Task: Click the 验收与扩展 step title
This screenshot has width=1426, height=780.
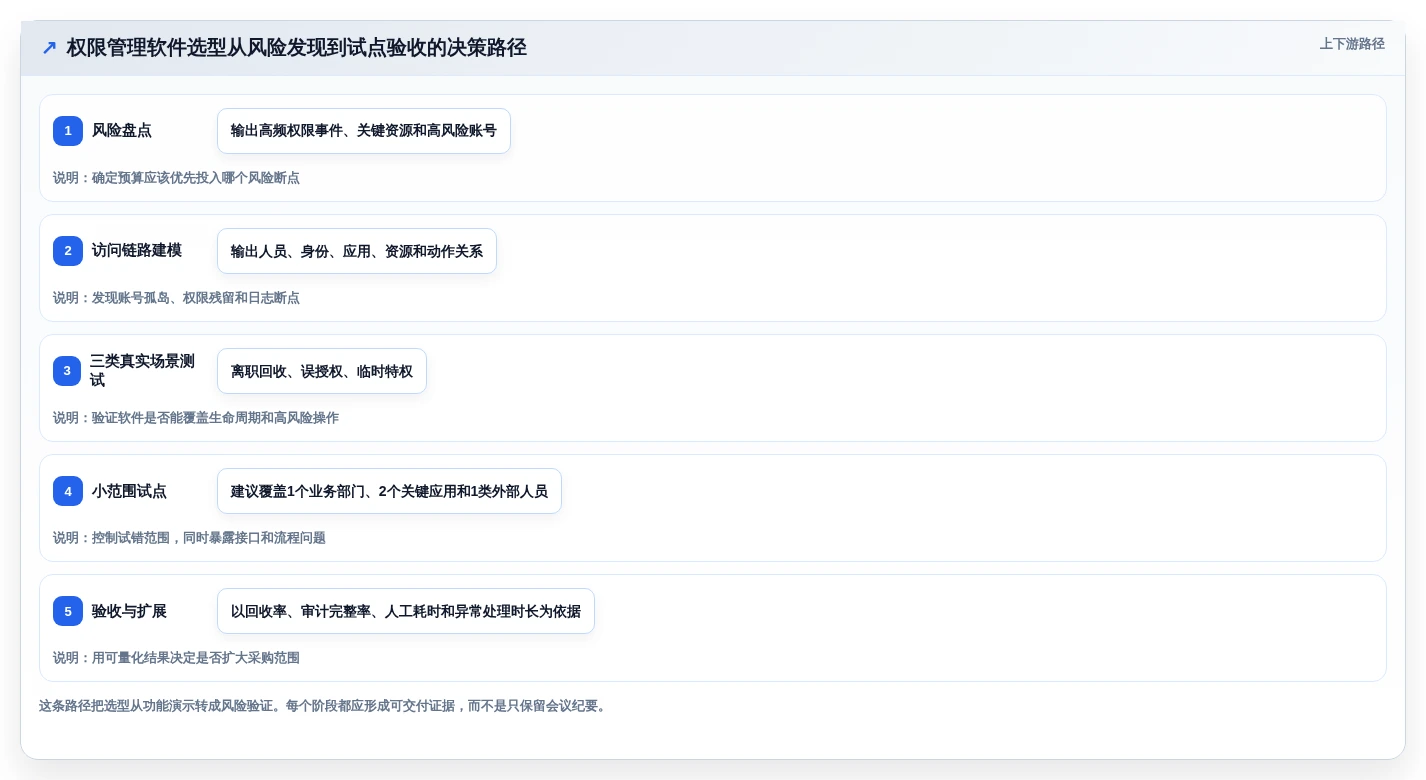Action: tap(129, 611)
